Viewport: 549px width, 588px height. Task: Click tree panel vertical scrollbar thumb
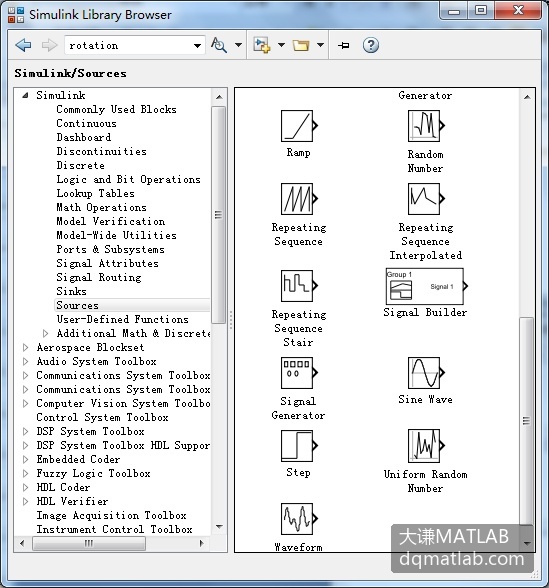pyautogui.click(x=219, y=214)
